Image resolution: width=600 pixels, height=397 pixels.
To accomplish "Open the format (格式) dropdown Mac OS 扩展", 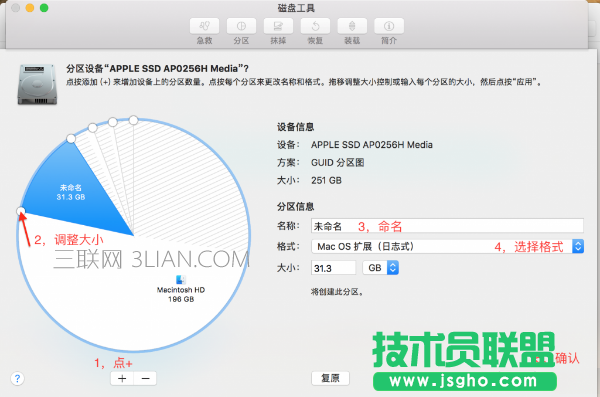I will tap(447, 246).
